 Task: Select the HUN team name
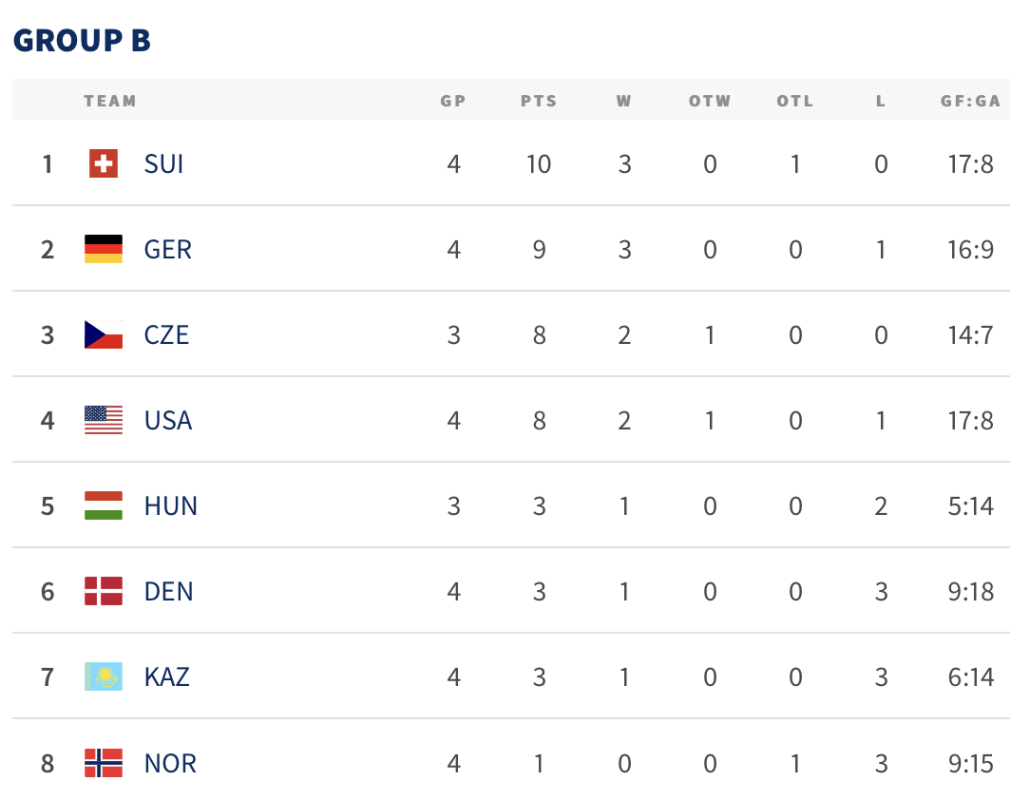click(x=170, y=506)
